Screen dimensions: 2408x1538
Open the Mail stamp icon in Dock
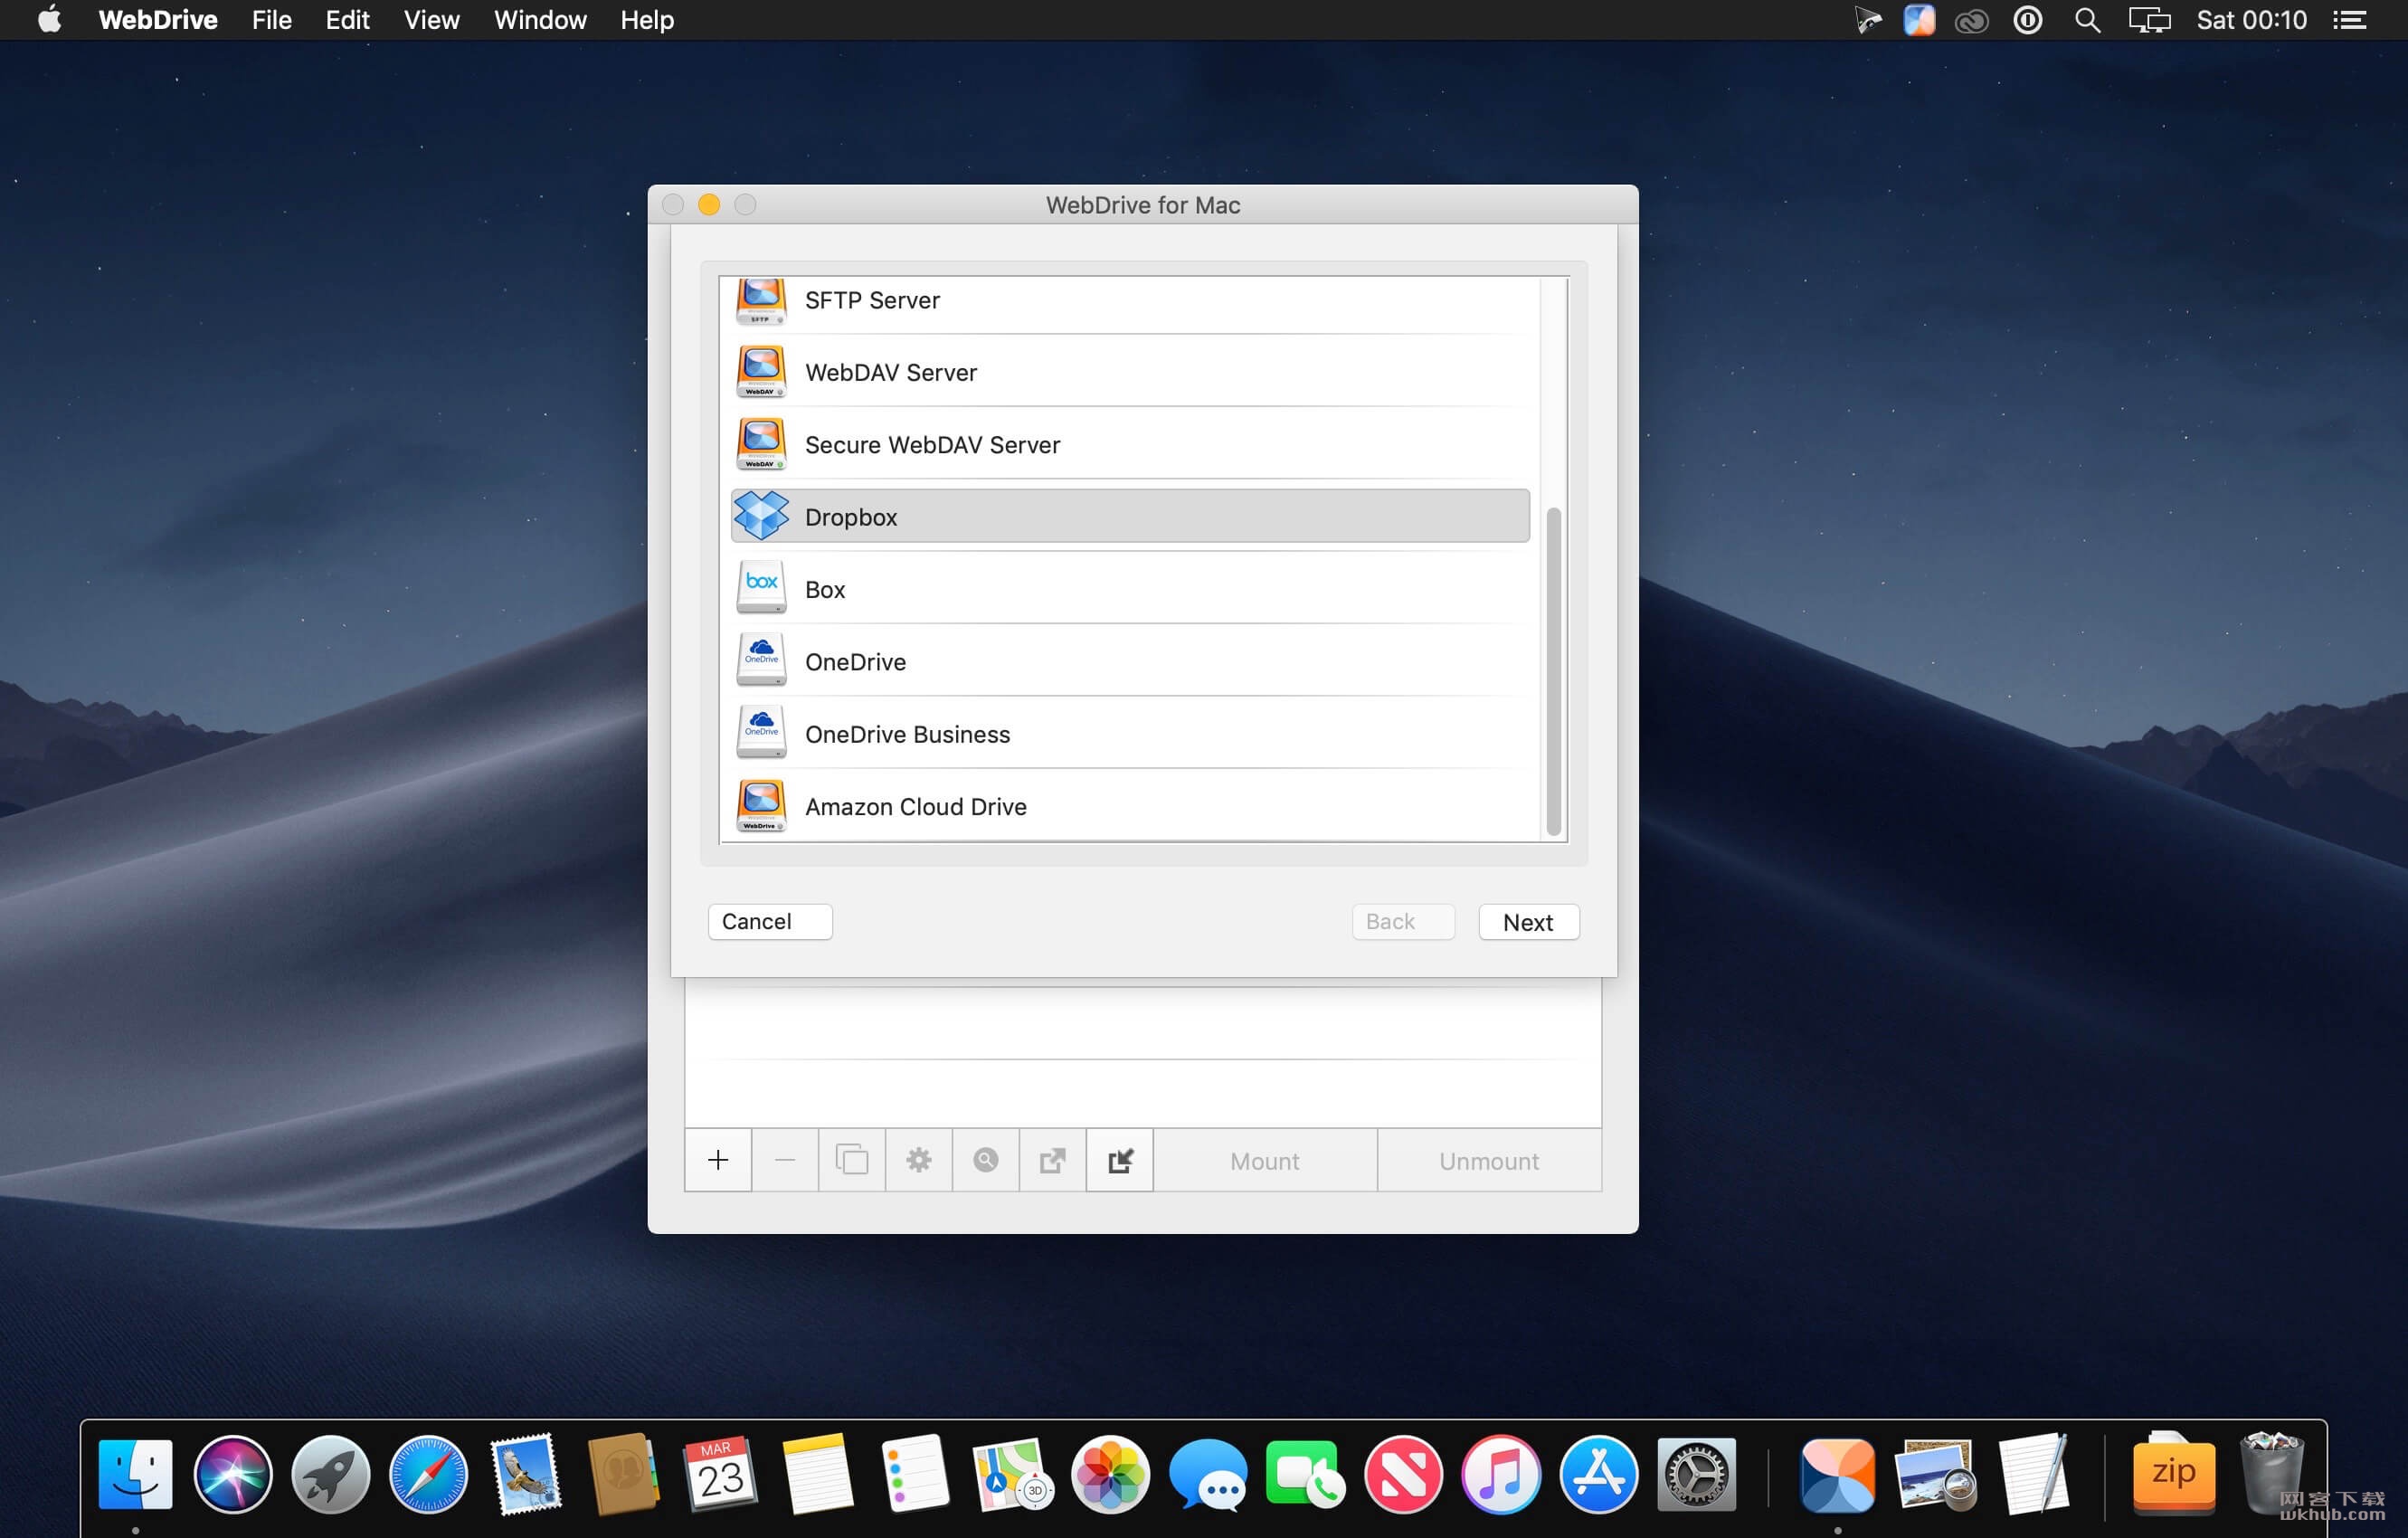tap(526, 1474)
